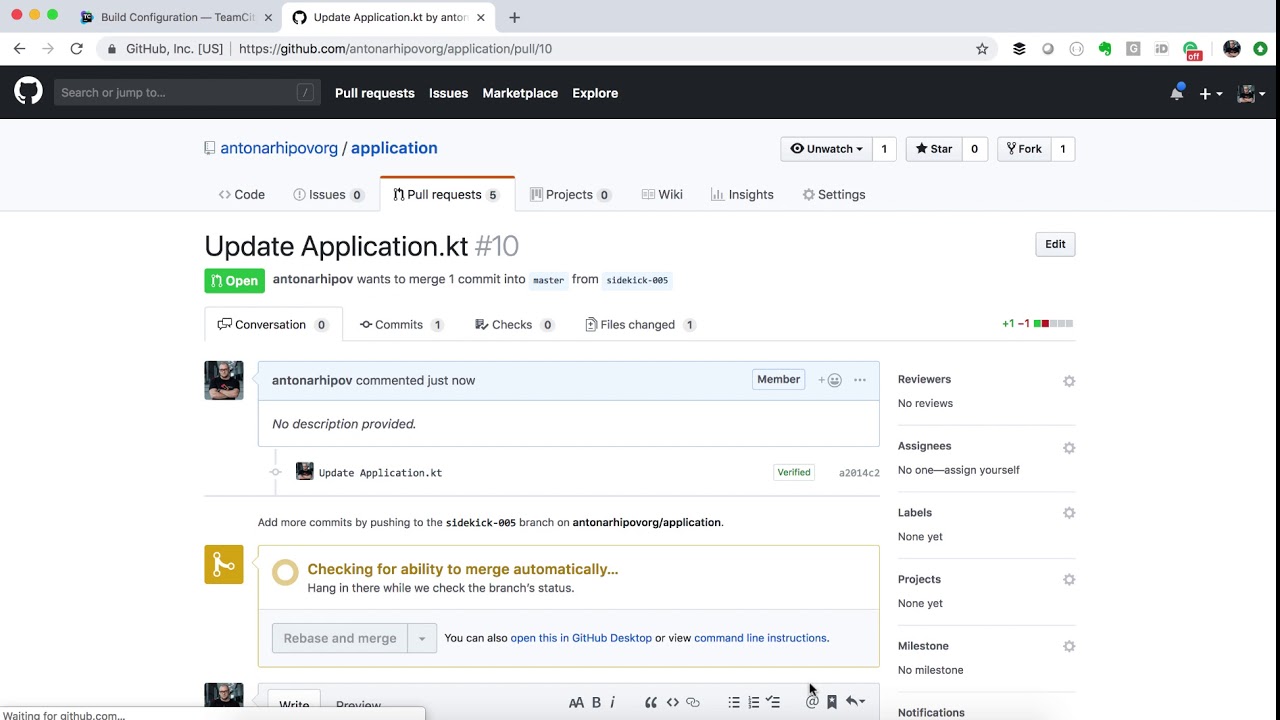Mention a user with @ icon
The height and width of the screenshot is (720, 1280).
(x=812, y=702)
